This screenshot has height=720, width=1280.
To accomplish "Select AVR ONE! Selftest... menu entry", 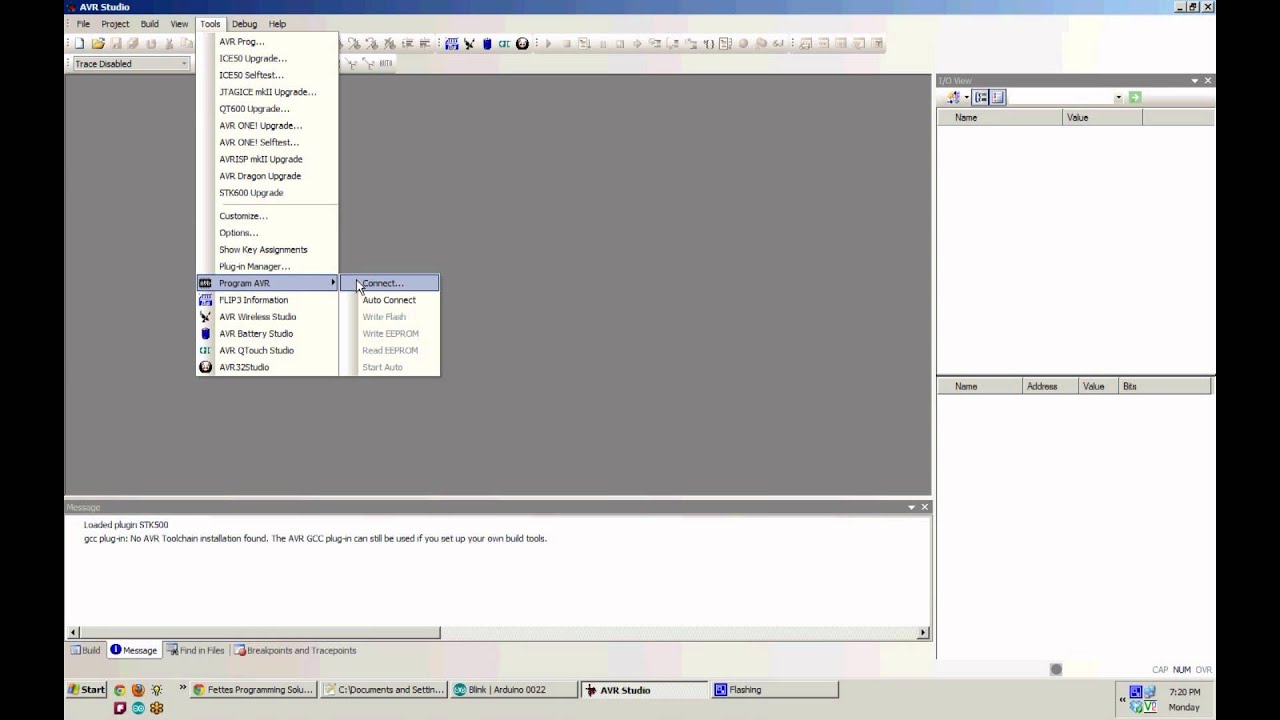I will coord(268,142).
